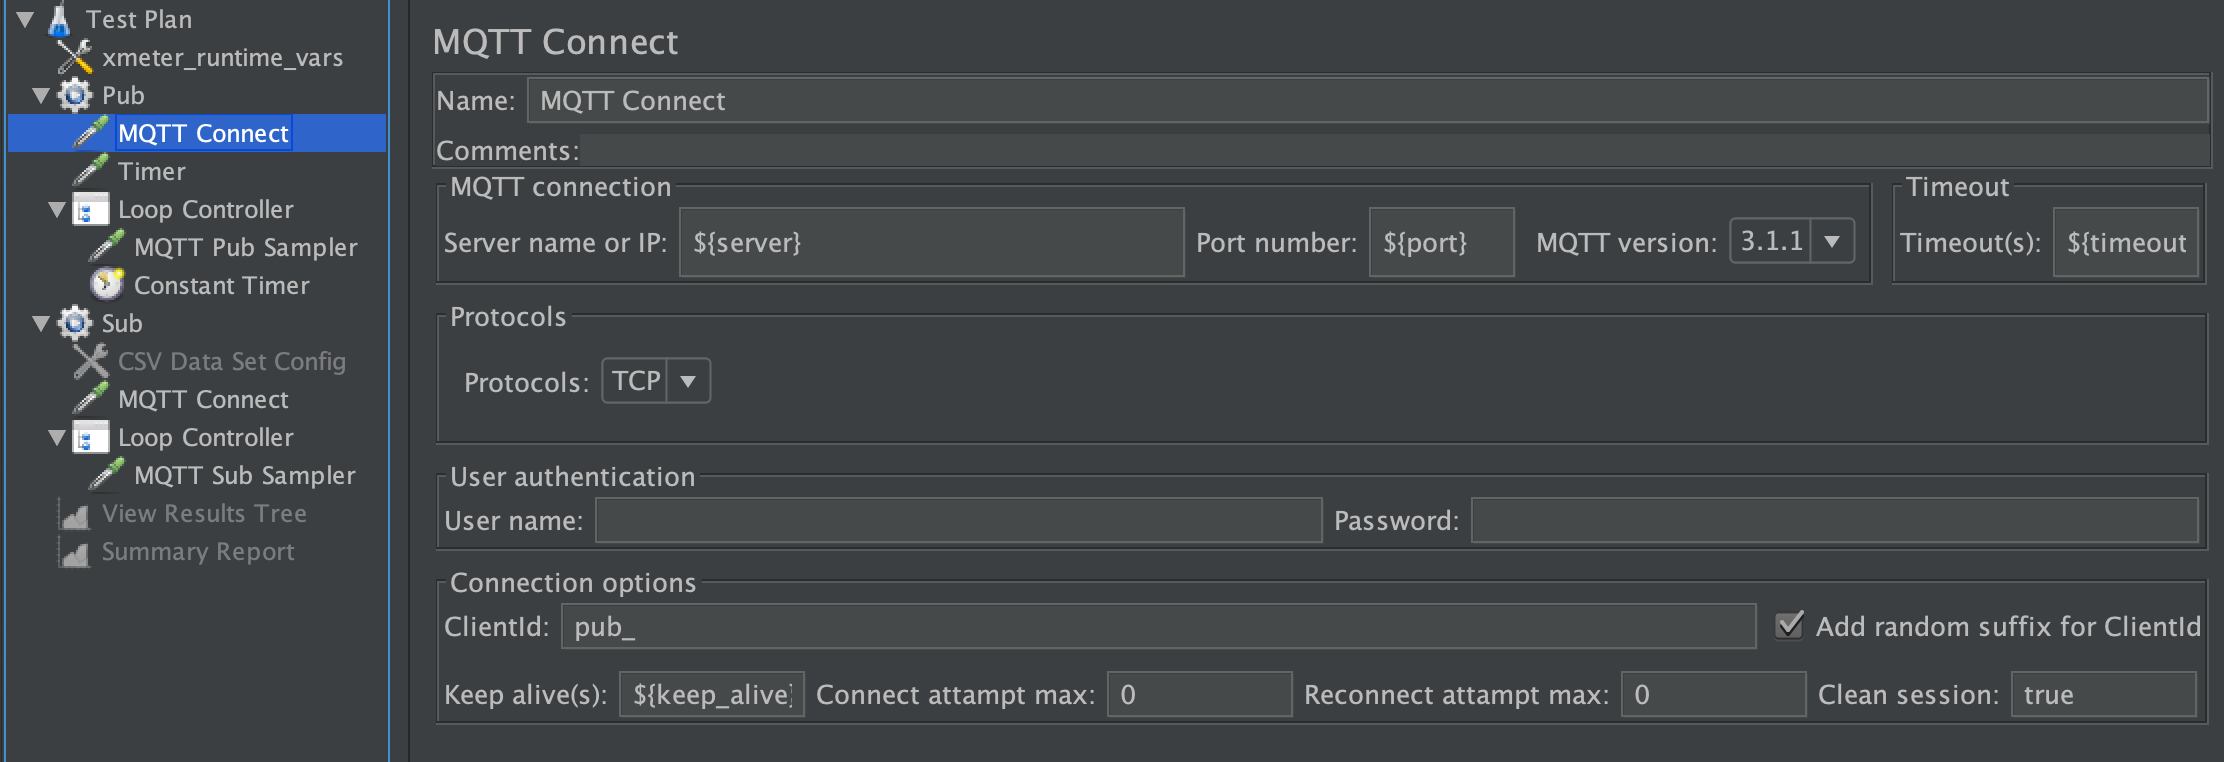2224x762 pixels.
Task: Click the Server name or IP field
Action: pyautogui.click(x=930, y=242)
